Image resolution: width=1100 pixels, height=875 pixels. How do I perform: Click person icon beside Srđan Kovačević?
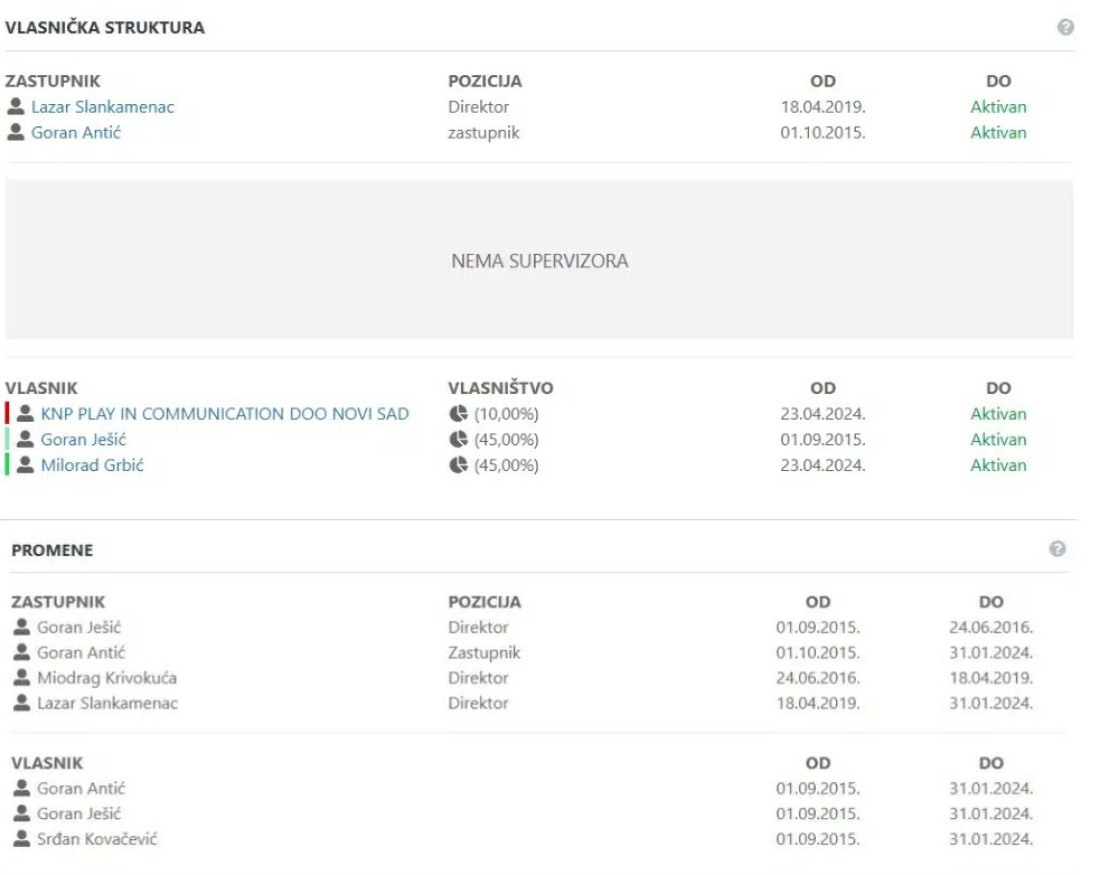point(22,839)
